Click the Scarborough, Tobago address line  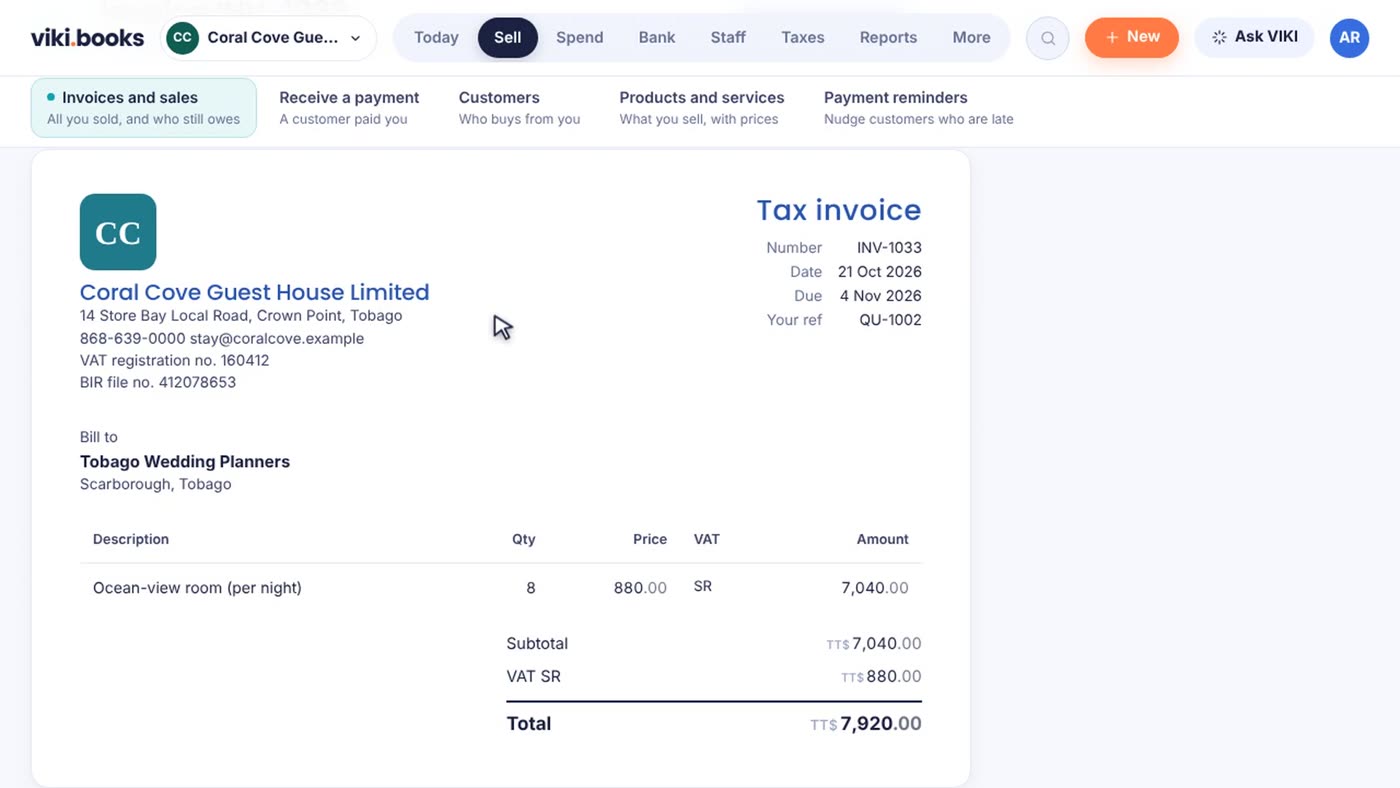point(155,484)
